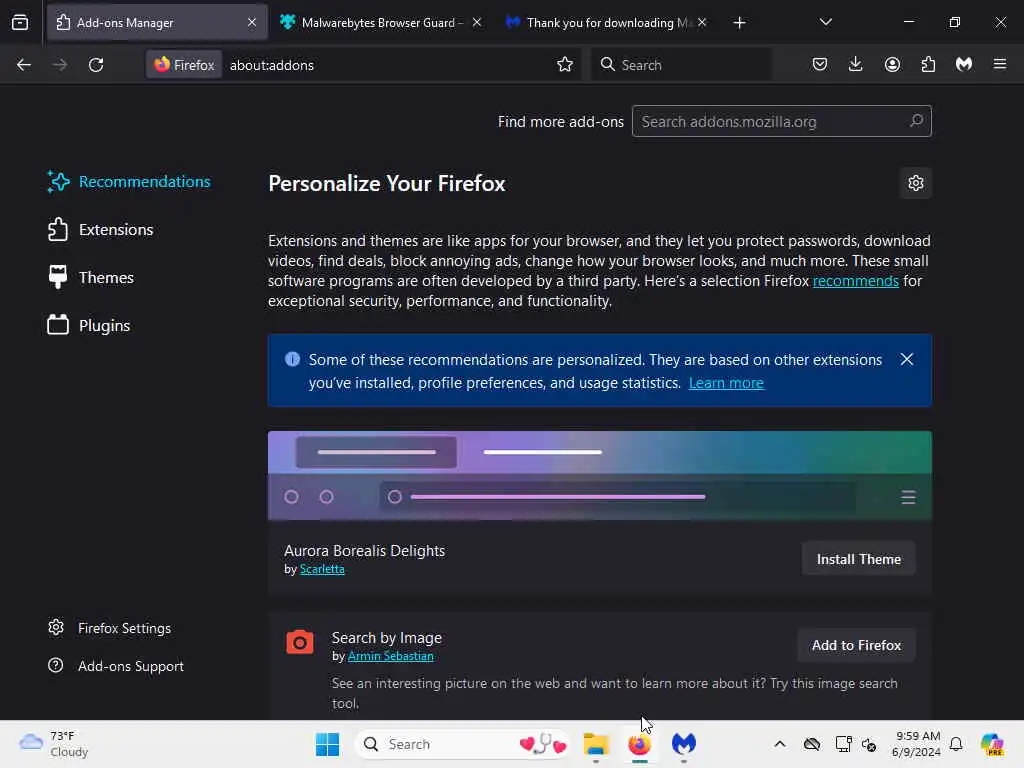Open the Save to Pocket icon
Viewport: 1024px width, 768px height.
(x=820, y=65)
